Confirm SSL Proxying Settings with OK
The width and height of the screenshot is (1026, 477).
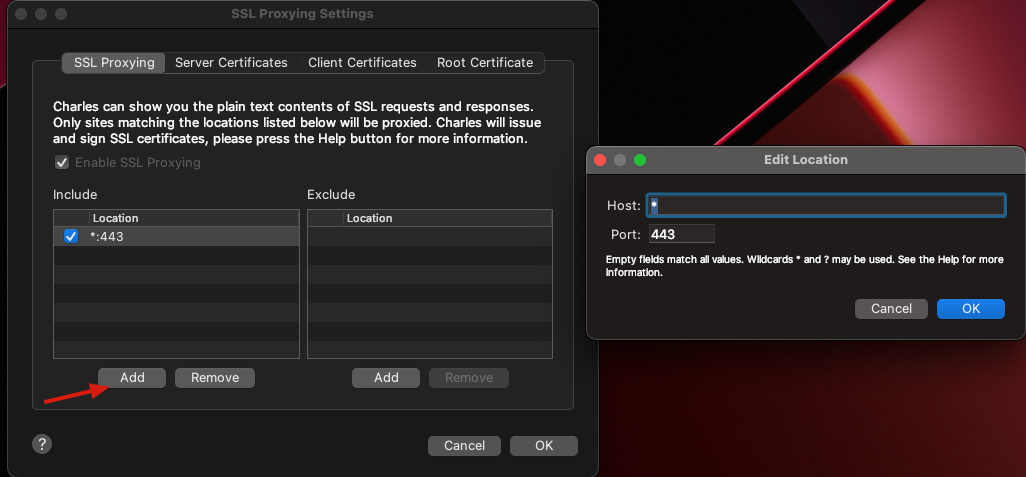point(544,446)
